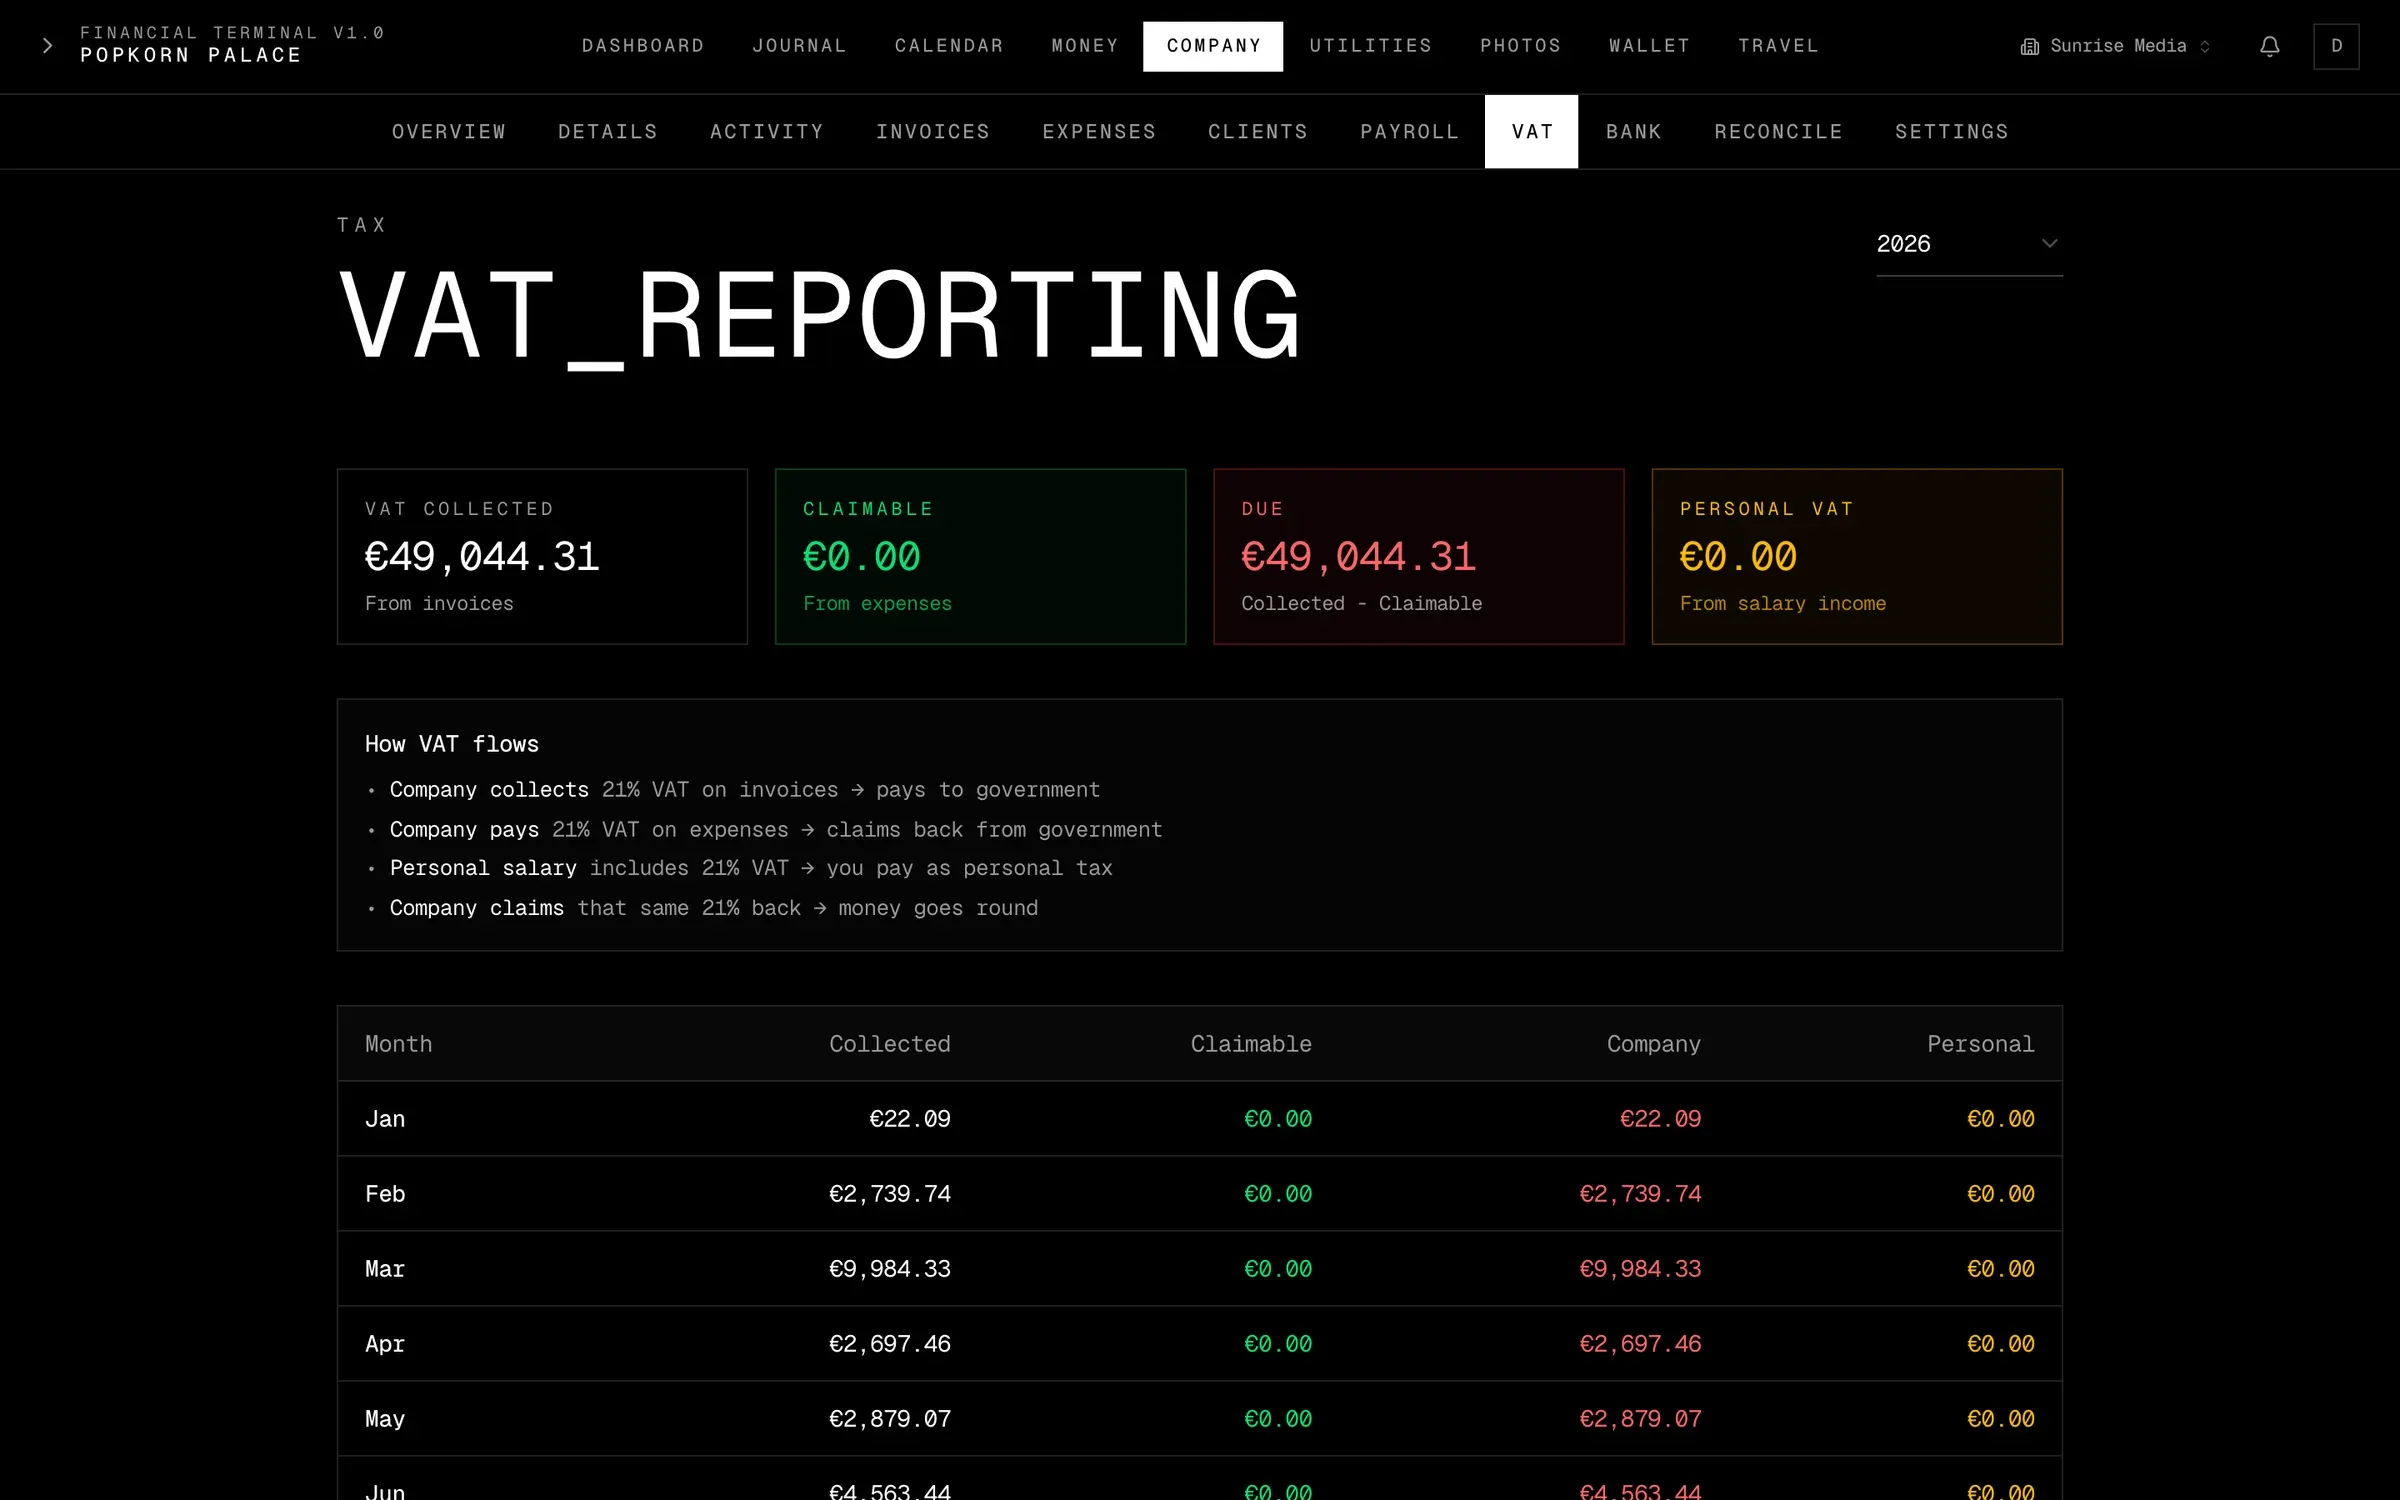The width and height of the screenshot is (2400, 1500).
Task: Go to the Expenses tab
Action: [1099, 132]
